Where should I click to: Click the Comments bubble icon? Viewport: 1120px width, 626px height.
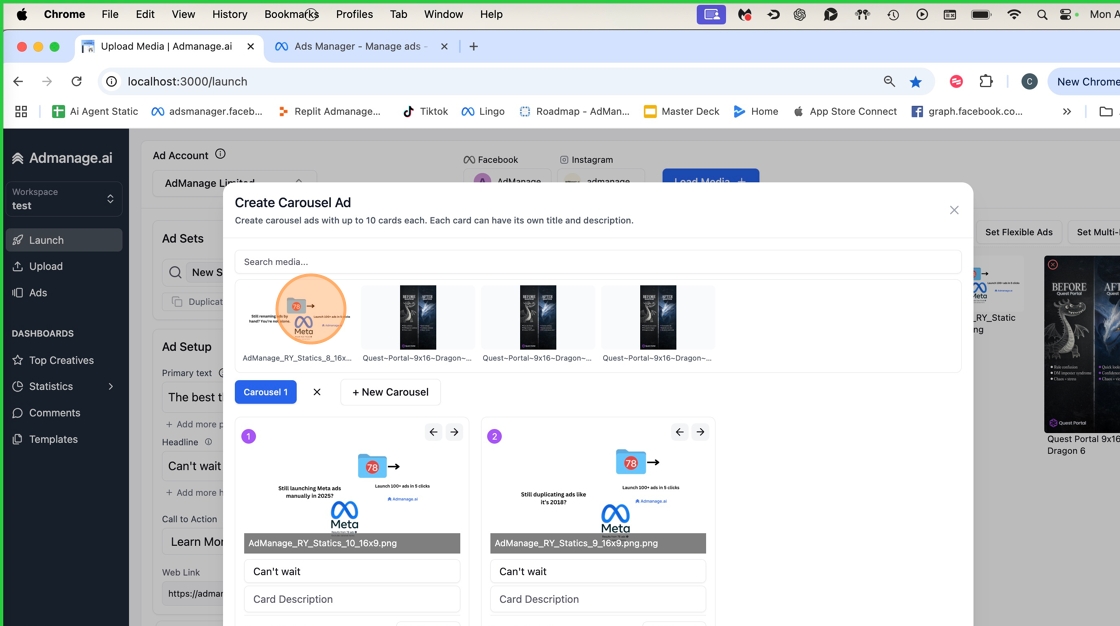click(x=18, y=413)
